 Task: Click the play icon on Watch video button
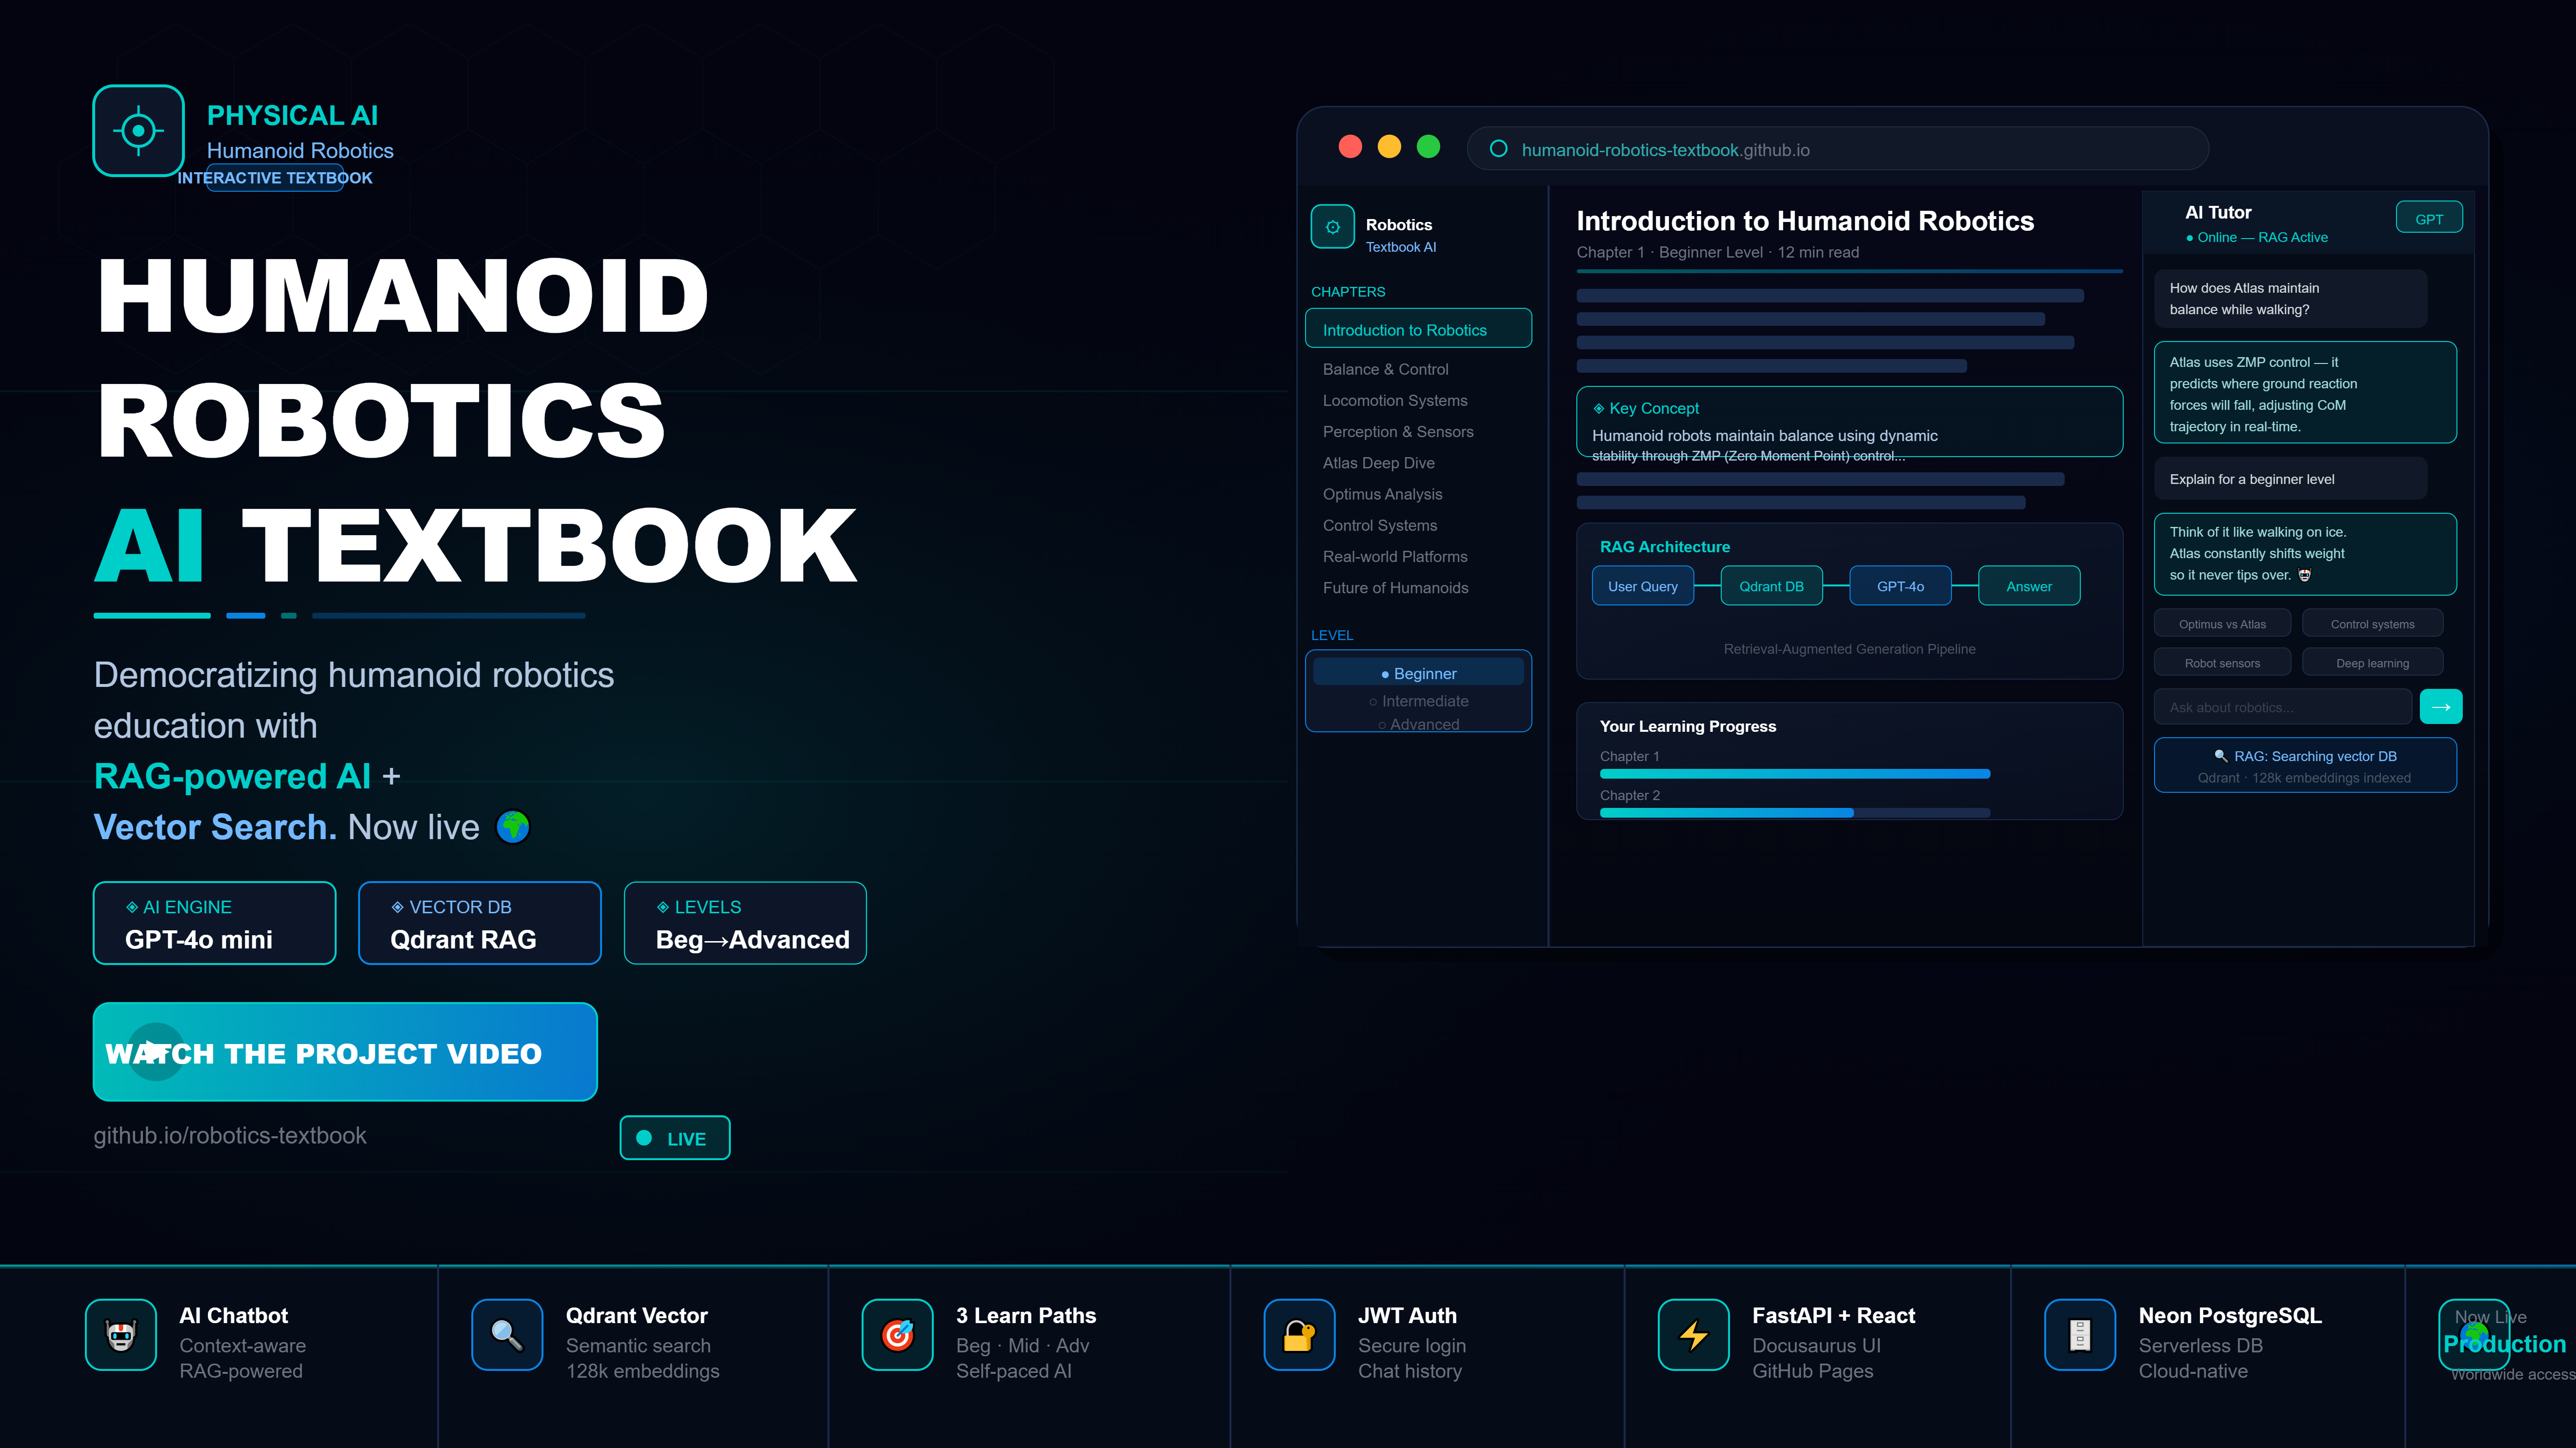[x=156, y=1051]
